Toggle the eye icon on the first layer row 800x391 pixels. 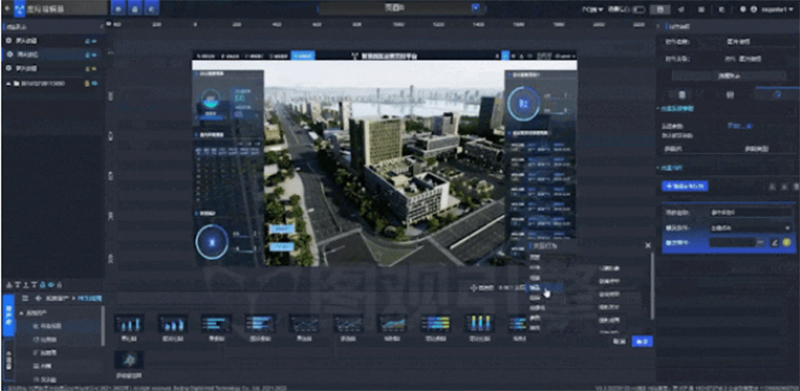[x=95, y=41]
